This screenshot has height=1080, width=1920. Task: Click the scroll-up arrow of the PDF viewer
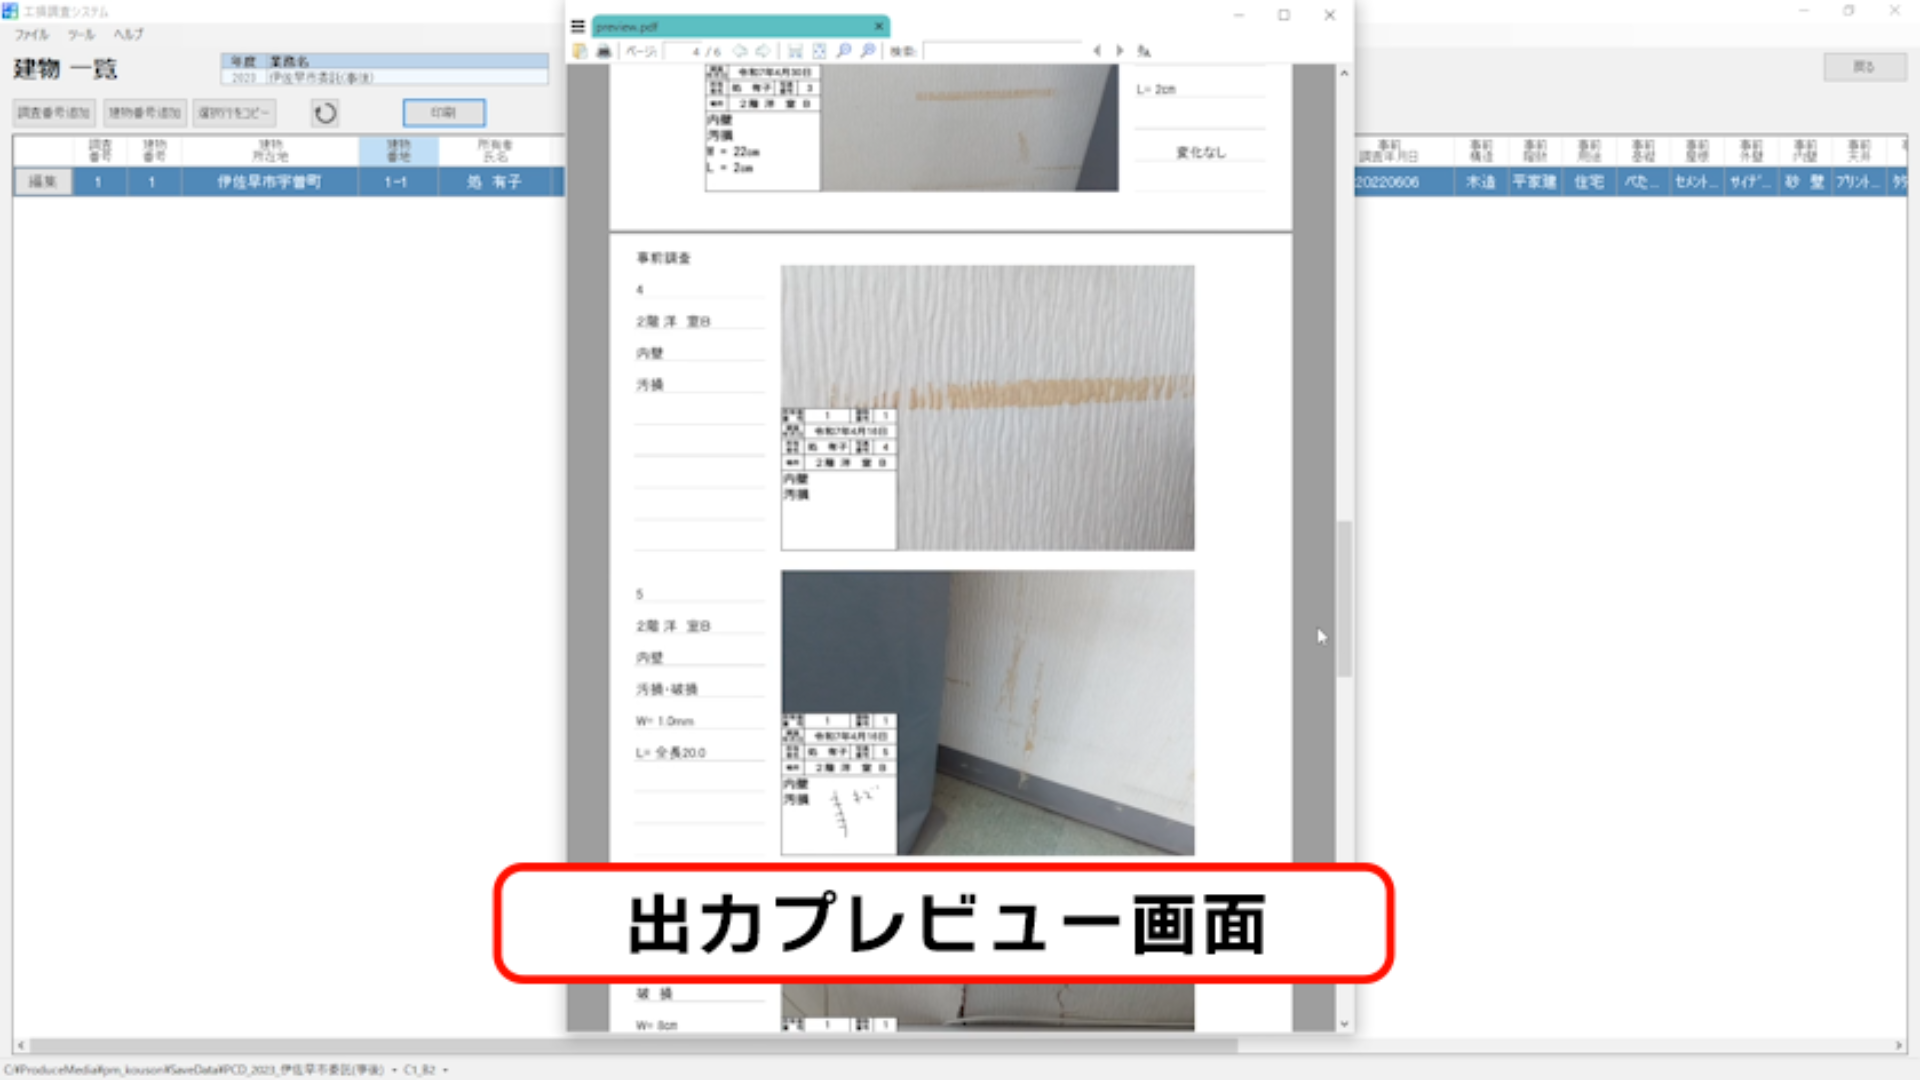point(1345,73)
